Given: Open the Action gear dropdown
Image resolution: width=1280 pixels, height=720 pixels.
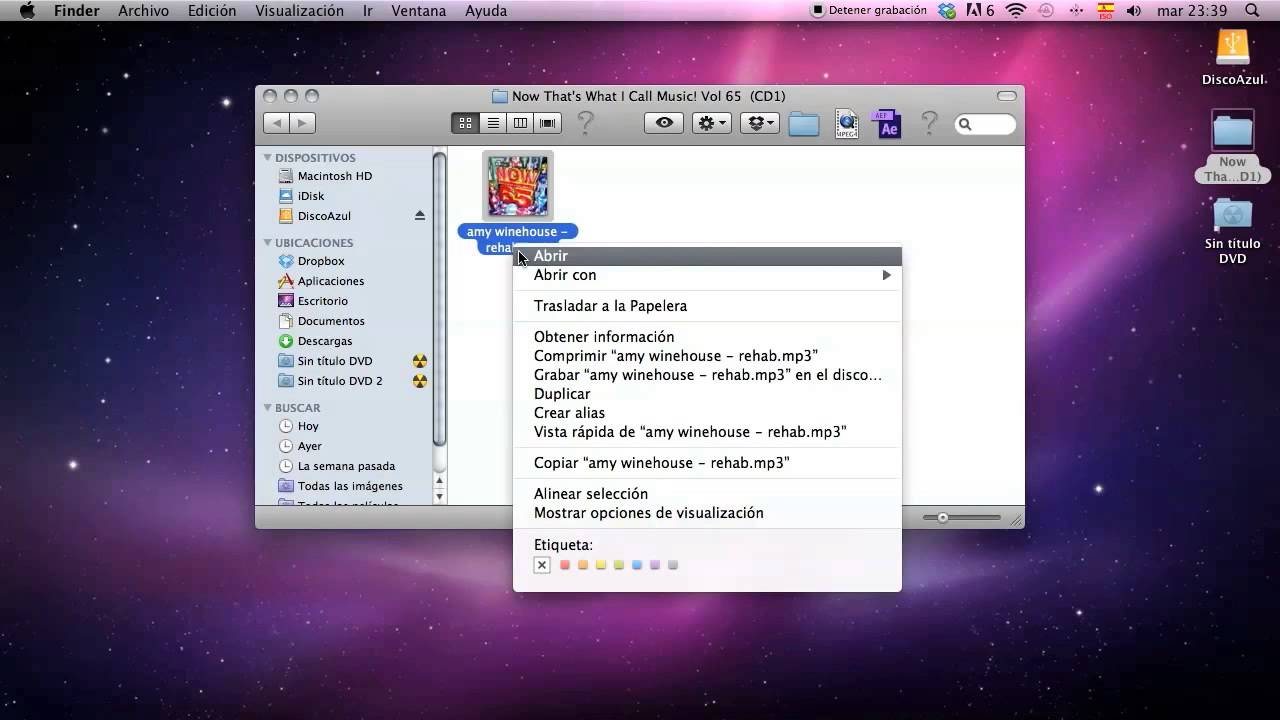Looking at the screenshot, I should tap(712, 123).
